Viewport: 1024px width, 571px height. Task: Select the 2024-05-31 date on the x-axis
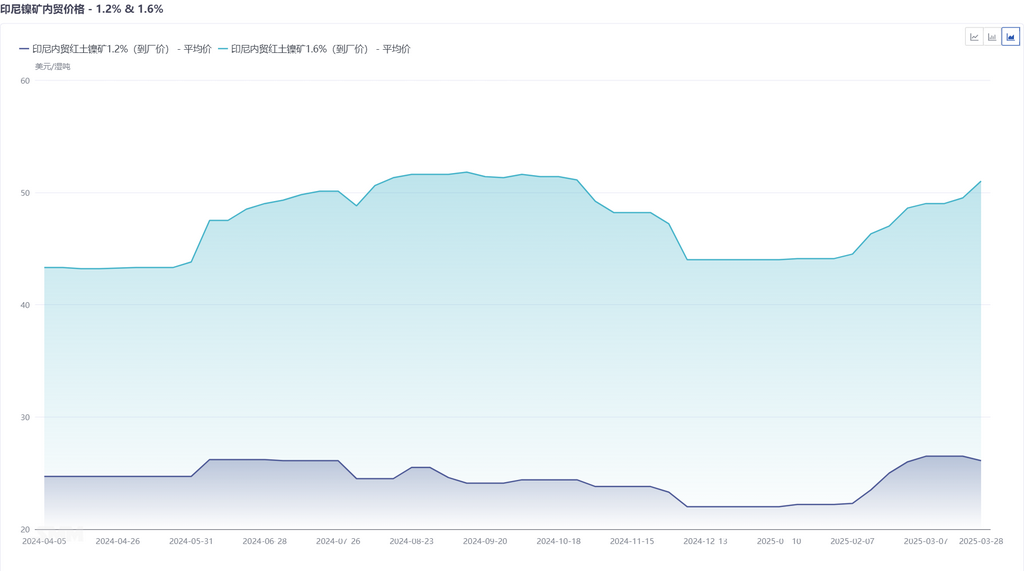pos(192,541)
